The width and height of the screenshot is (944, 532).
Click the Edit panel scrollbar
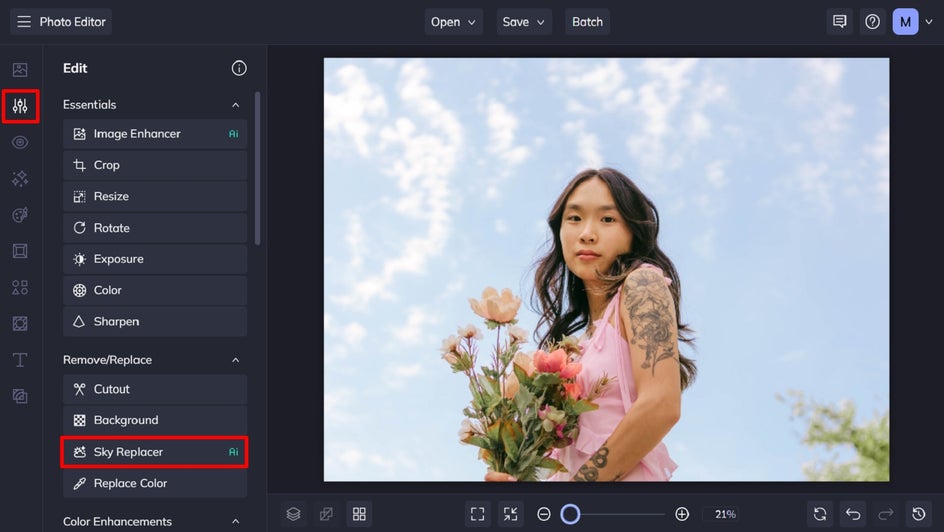(257, 169)
